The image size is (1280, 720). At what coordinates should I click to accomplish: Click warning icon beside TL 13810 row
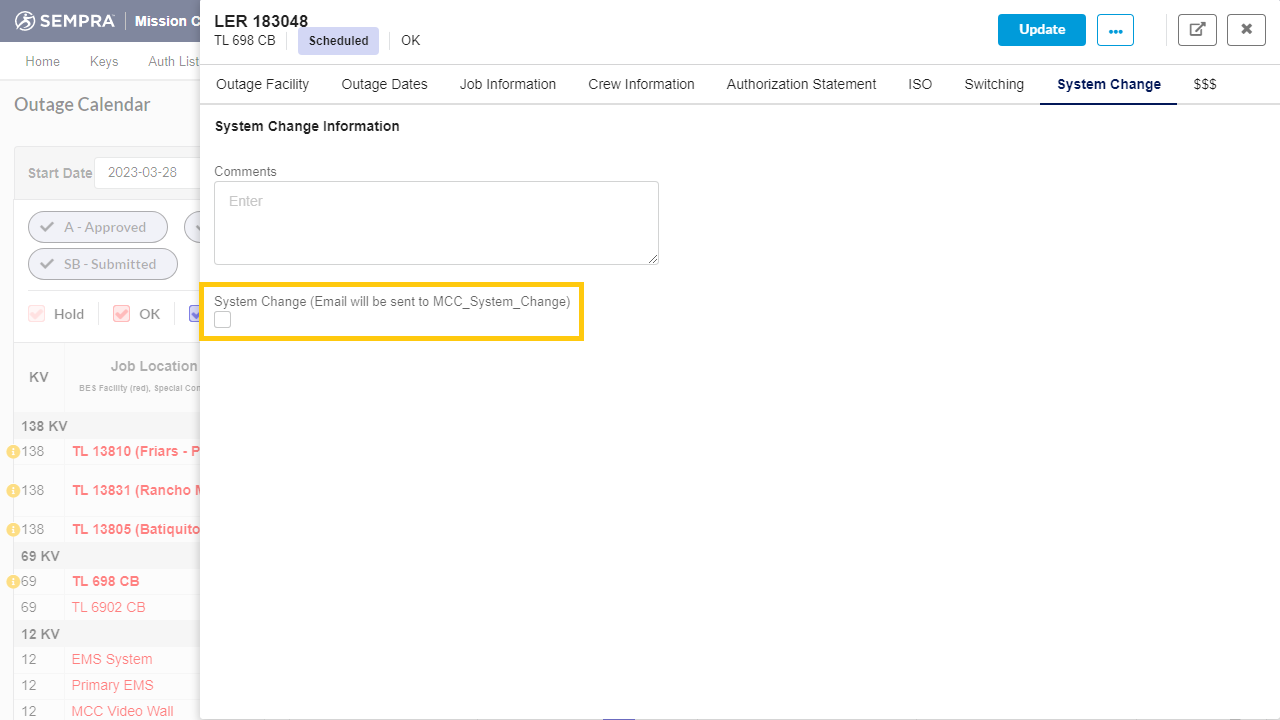pos(13,452)
